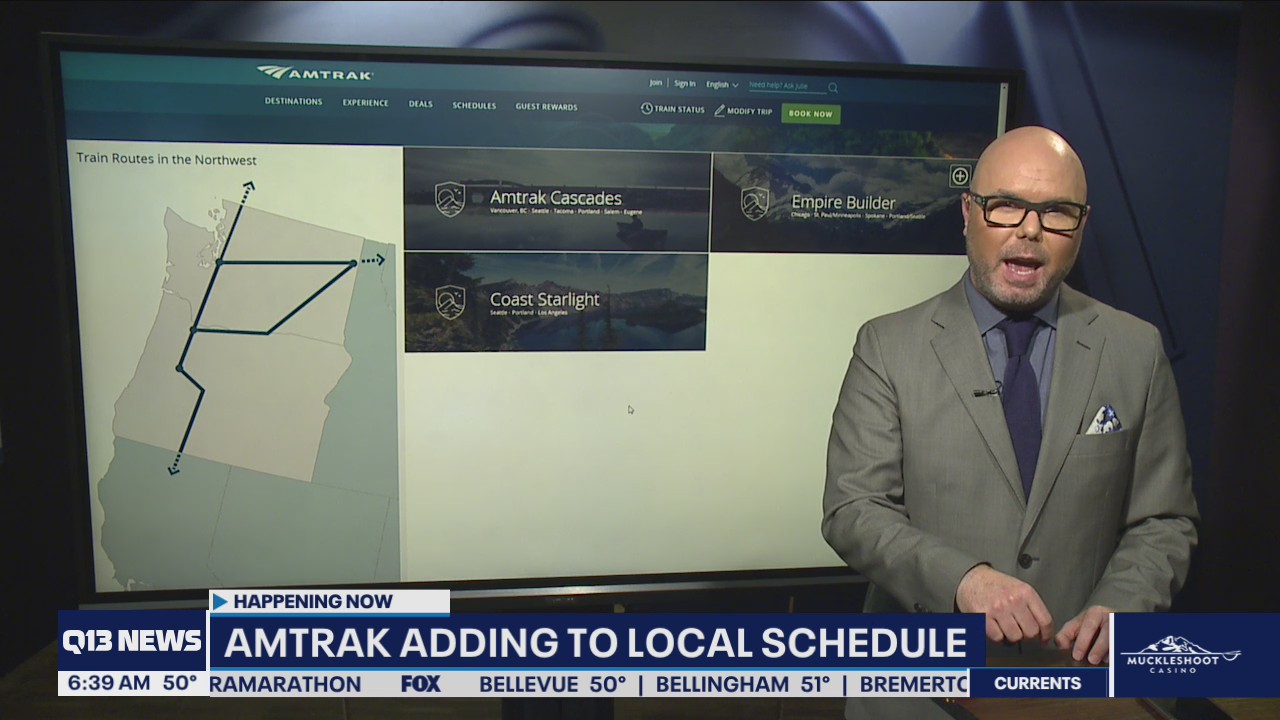Open the Amtrak Cascades route banner

pos(555,200)
